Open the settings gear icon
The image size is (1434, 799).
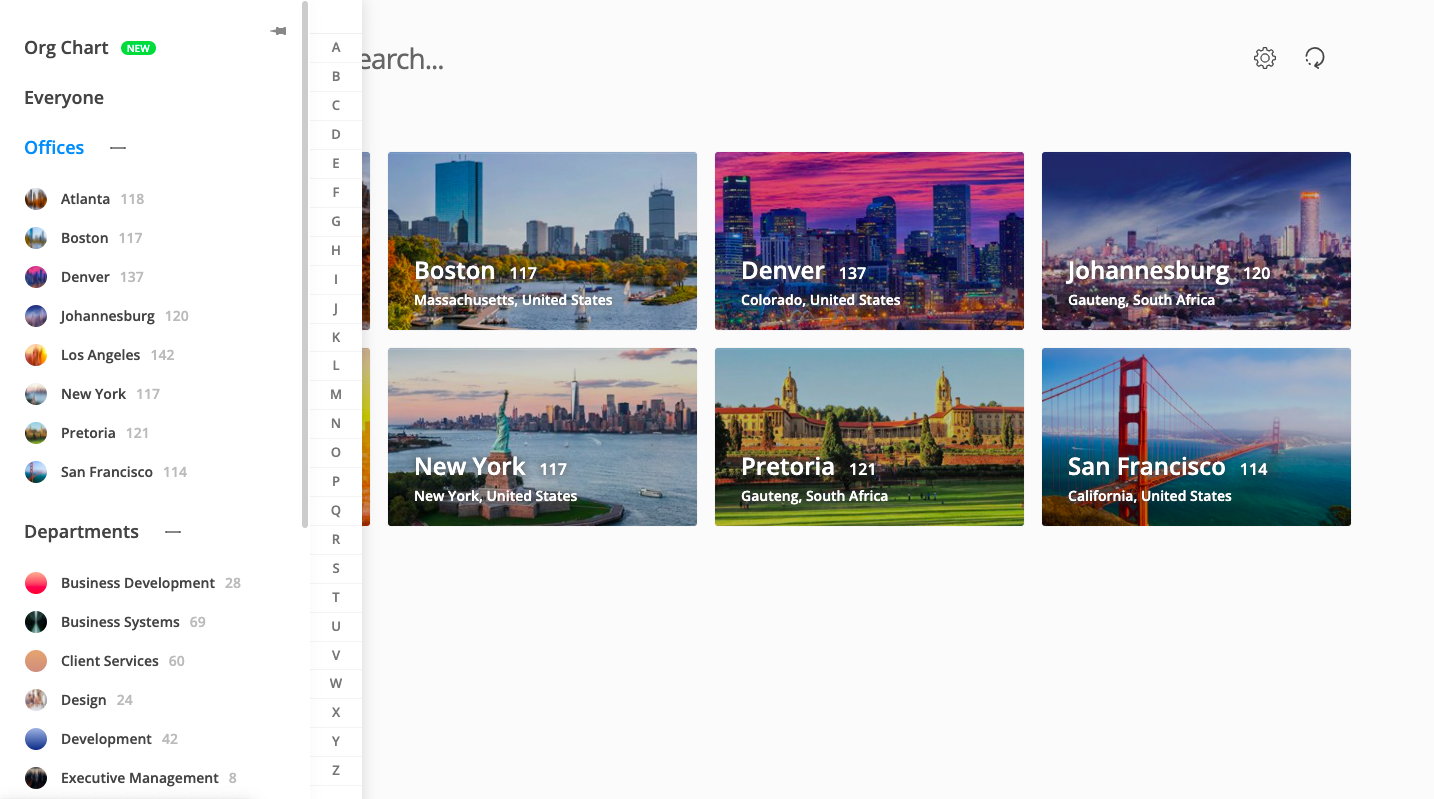tap(1265, 58)
